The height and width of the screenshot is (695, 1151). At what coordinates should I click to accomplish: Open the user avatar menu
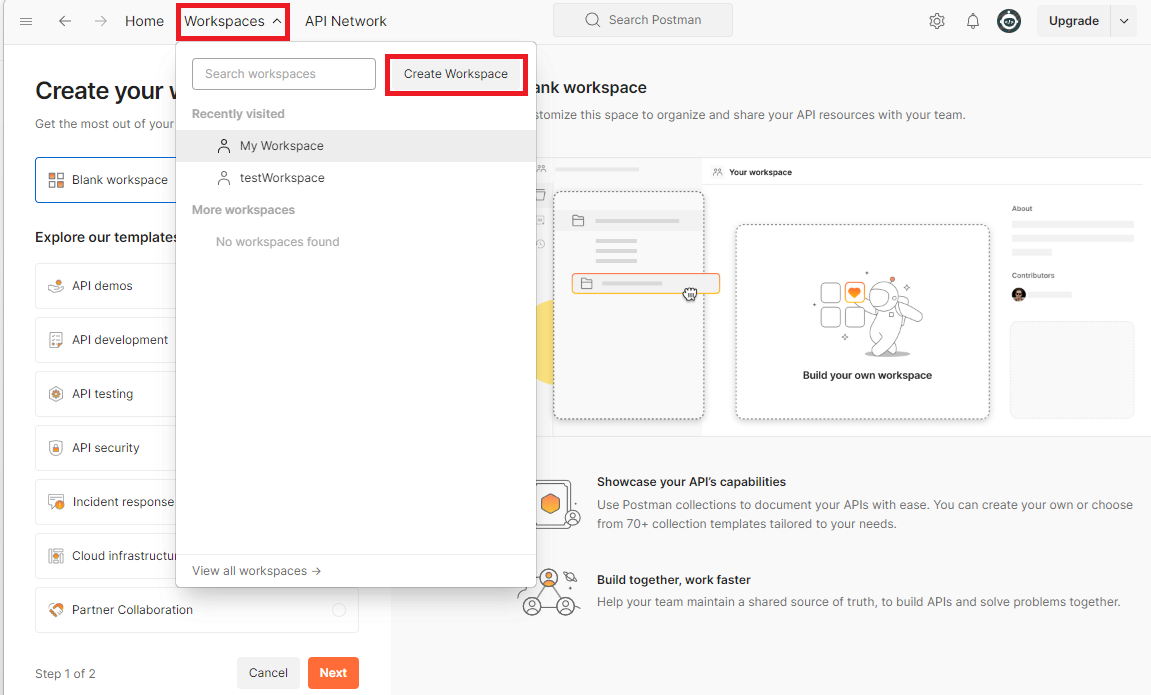(x=1009, y=21)
